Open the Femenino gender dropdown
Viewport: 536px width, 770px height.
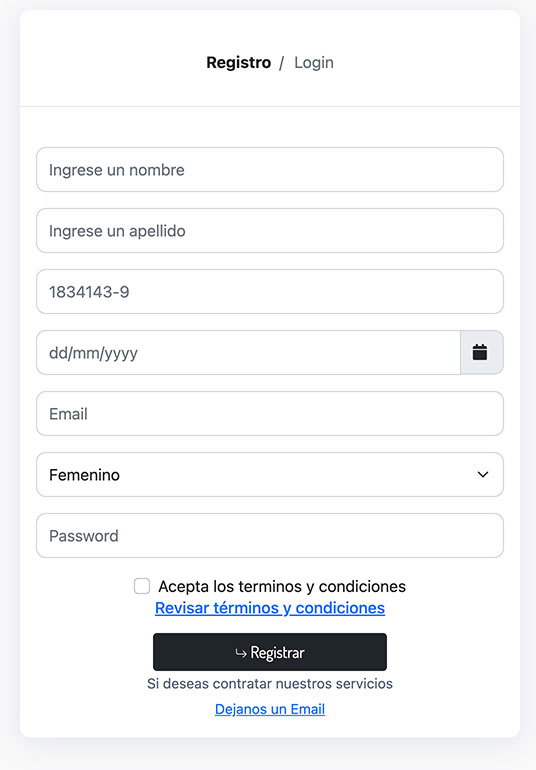[x=270, y=474]
